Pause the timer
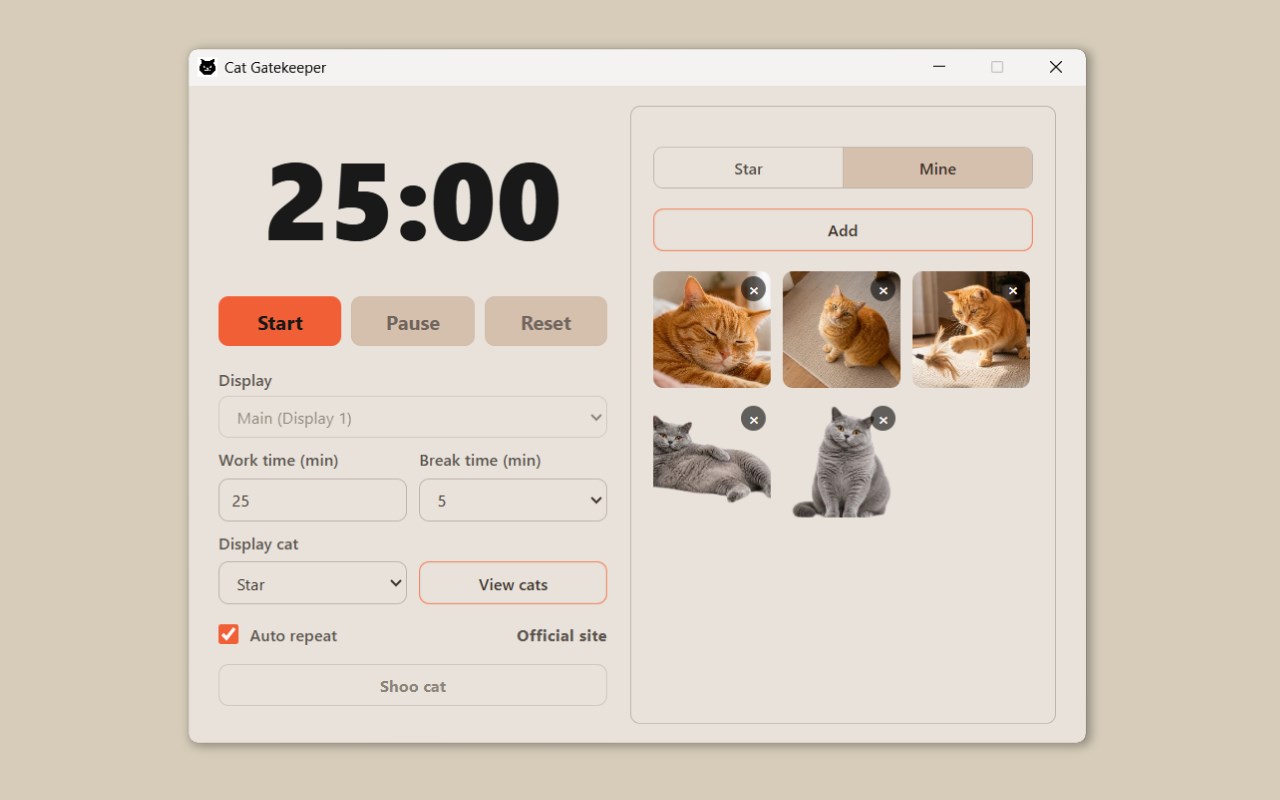 413,322
